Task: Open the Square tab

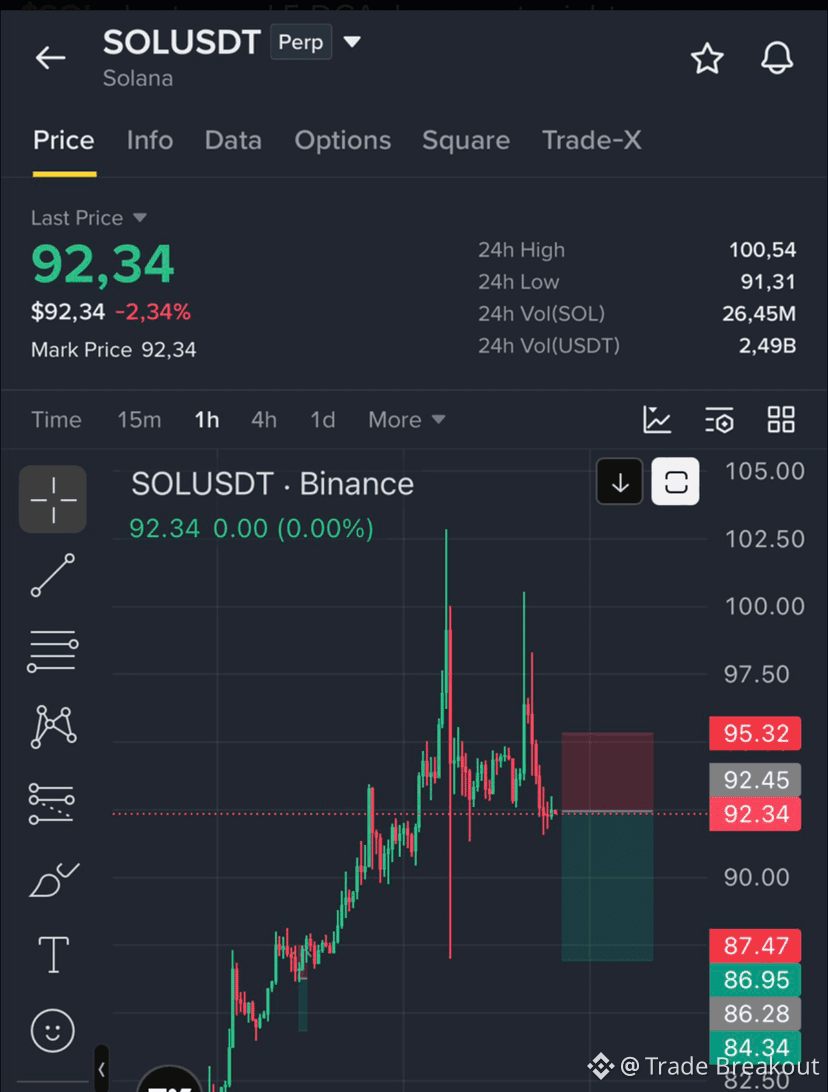Action: (x=466, y=141)
